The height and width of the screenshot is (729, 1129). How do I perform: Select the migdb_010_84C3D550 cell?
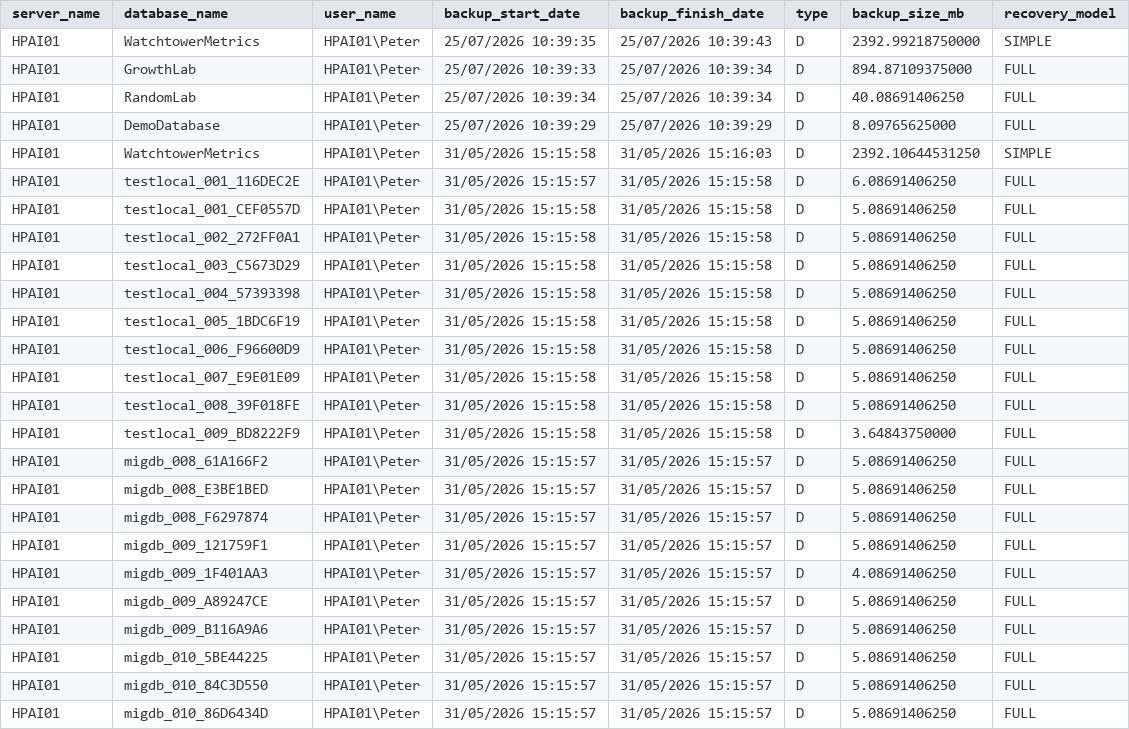coord(212,686)
